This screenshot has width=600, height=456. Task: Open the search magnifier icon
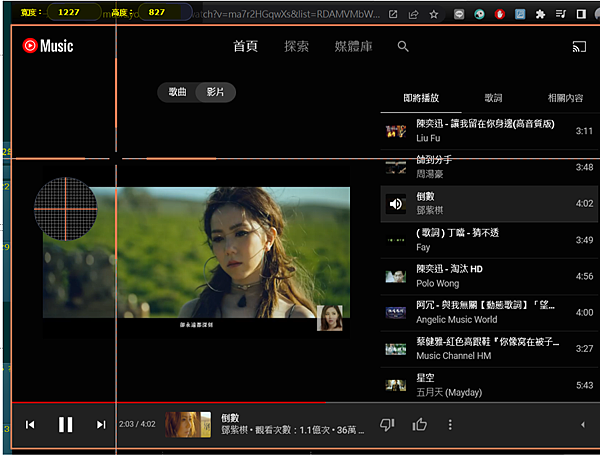(x=403, y=46)
